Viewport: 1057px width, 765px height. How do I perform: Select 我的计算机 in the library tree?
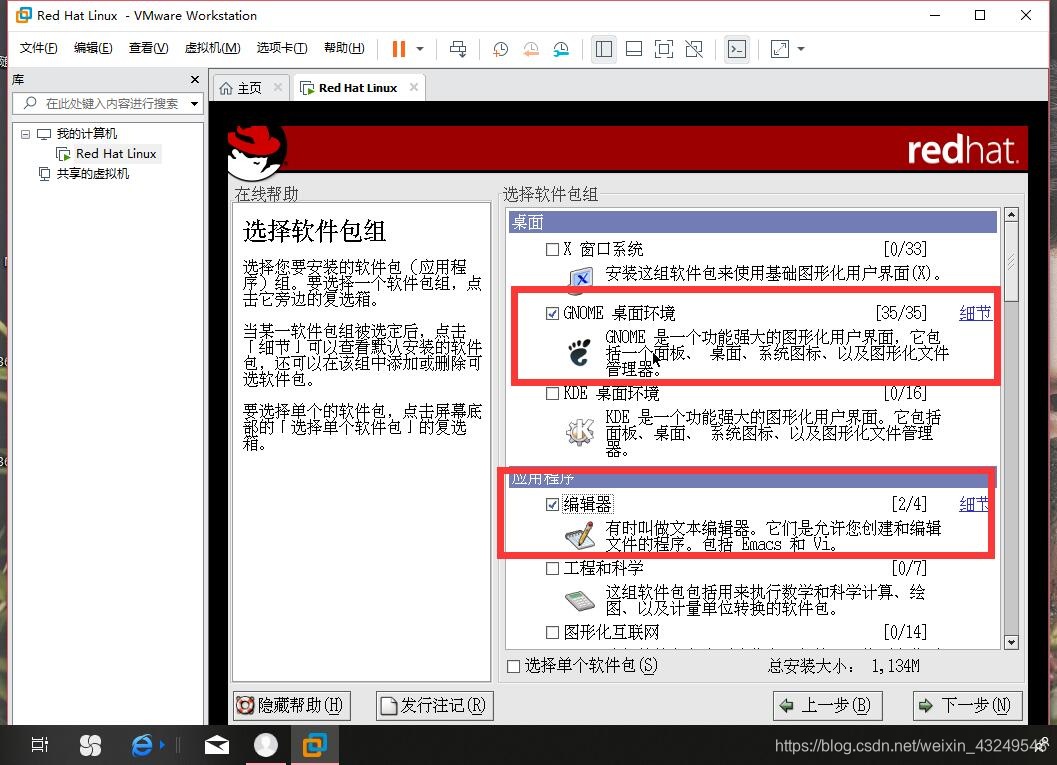(86, 133)
